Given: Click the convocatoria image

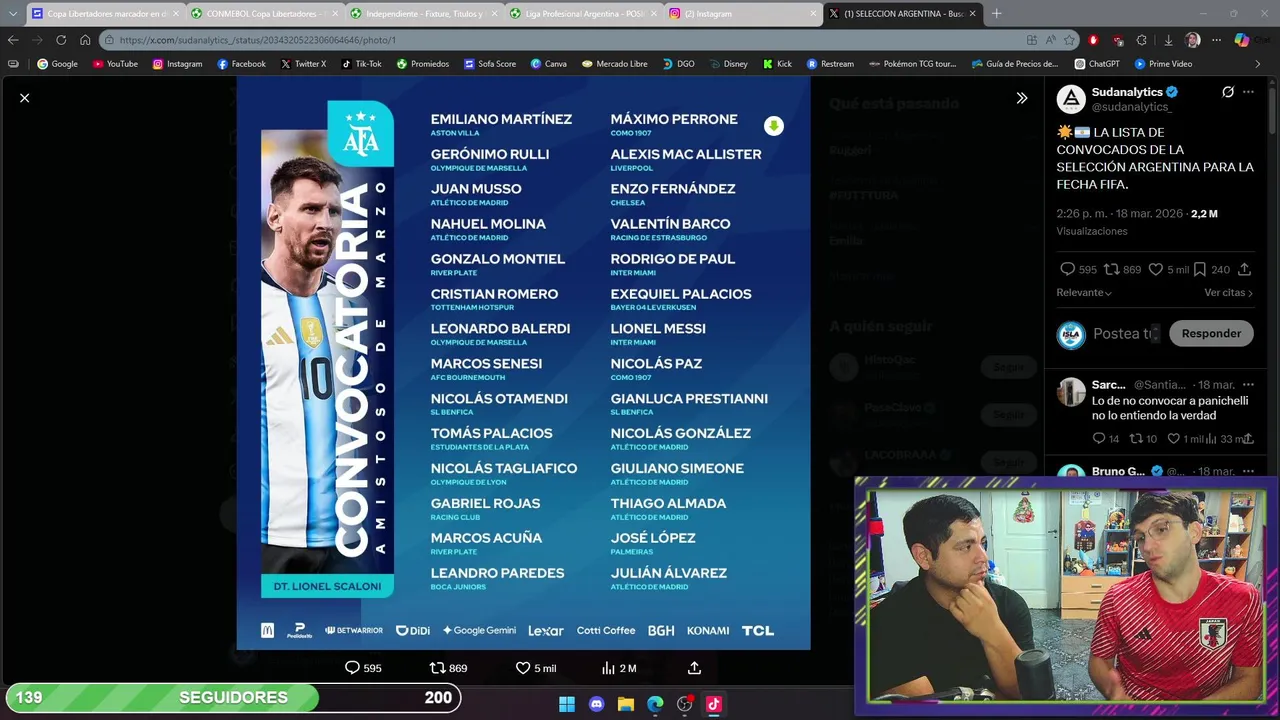Looking at the screenshot, I should point(523,365).
